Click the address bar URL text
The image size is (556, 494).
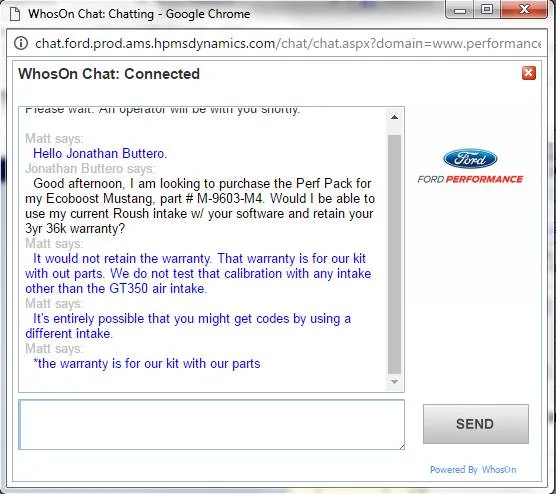[288, 44]
